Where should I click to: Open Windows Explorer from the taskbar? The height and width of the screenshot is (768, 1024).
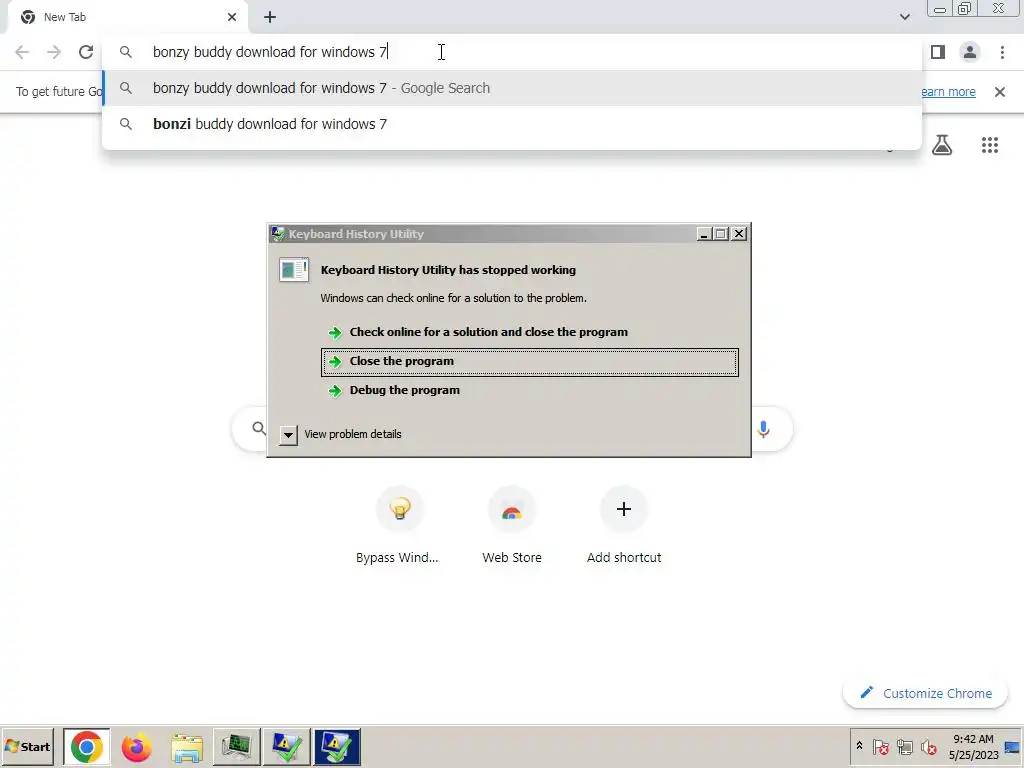point(187,747)
